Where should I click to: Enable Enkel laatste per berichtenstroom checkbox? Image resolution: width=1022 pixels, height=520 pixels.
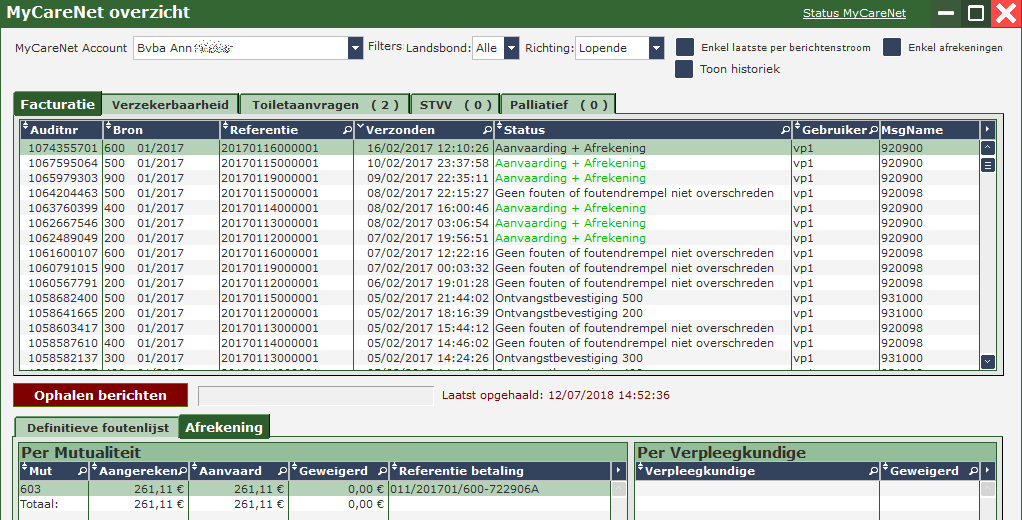coord(685,48)
